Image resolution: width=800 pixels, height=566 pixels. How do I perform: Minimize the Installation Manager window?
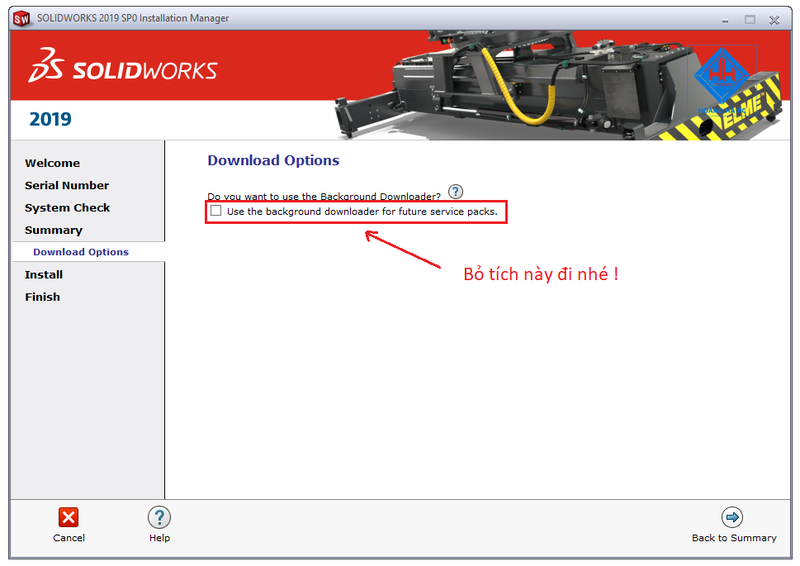point(725,20)
